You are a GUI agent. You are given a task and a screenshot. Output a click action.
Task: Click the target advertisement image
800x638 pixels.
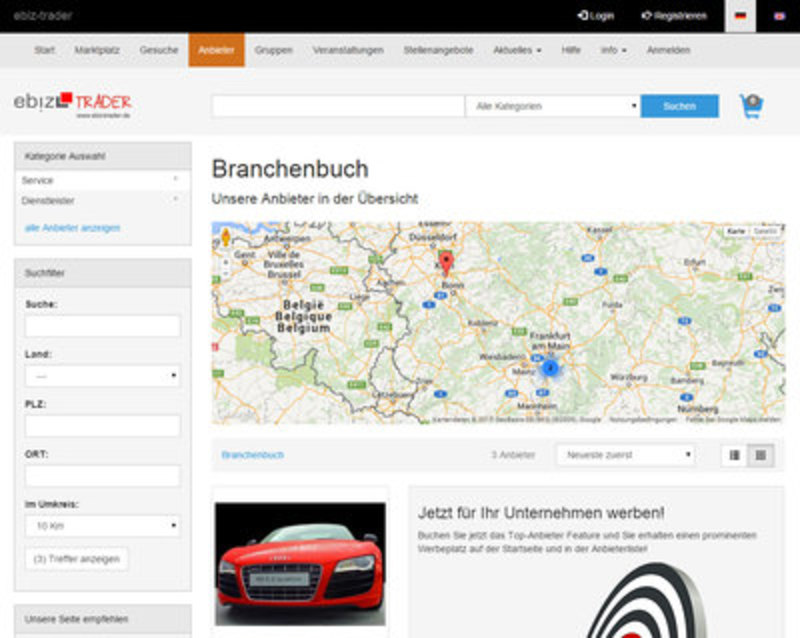click(645, 600)
